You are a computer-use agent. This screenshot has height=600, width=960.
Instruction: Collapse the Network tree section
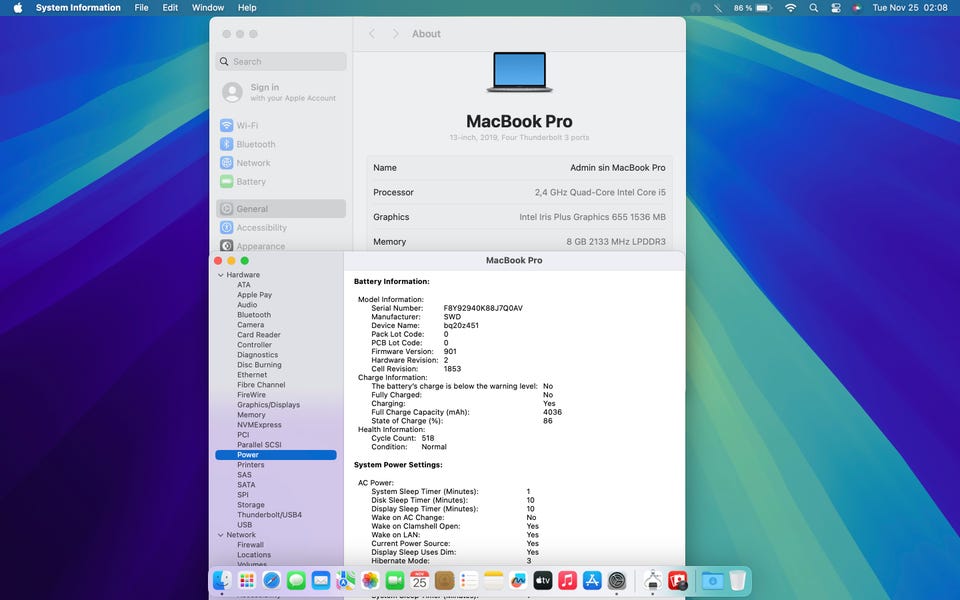point(221,534)
